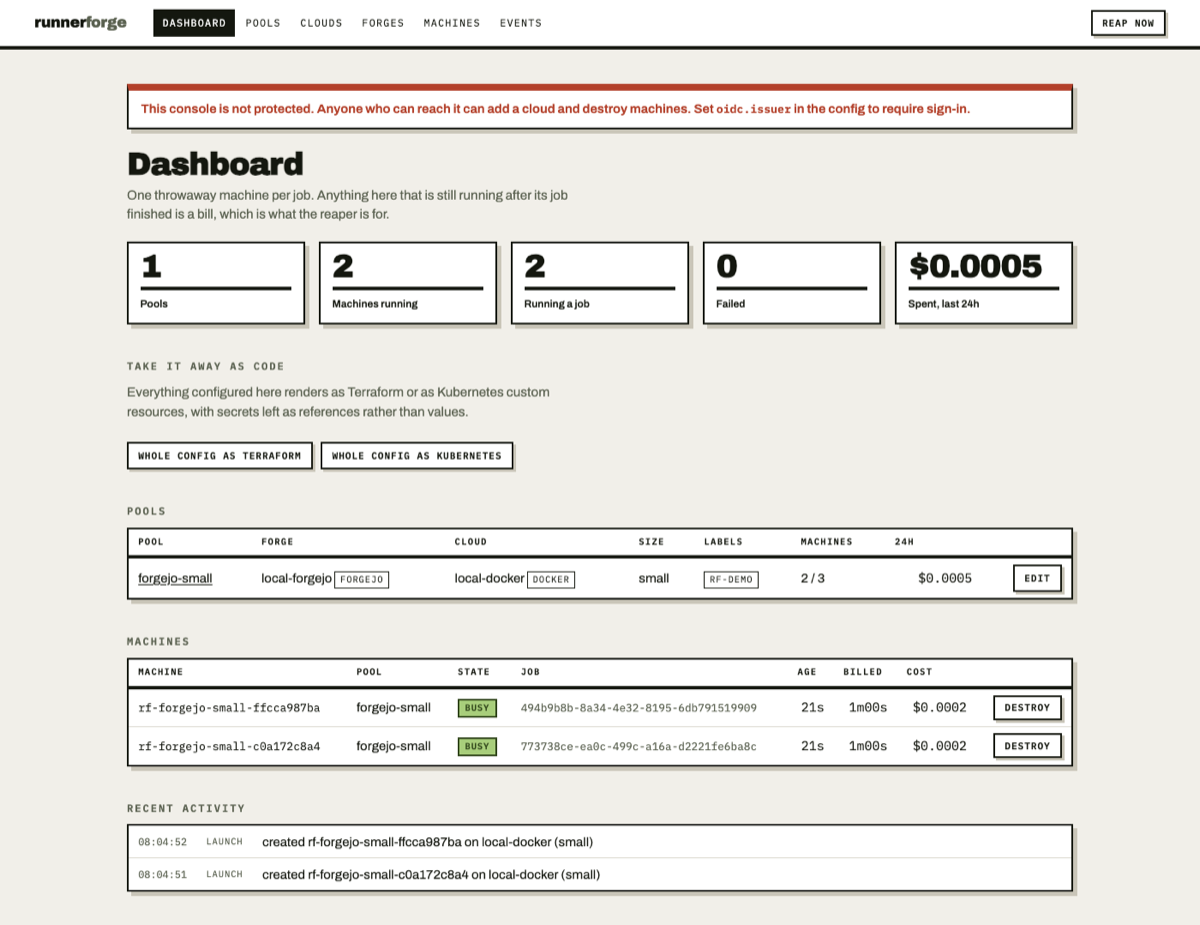Click the BUSY state of c0a172c8a4 machine

tap(477, 746)
